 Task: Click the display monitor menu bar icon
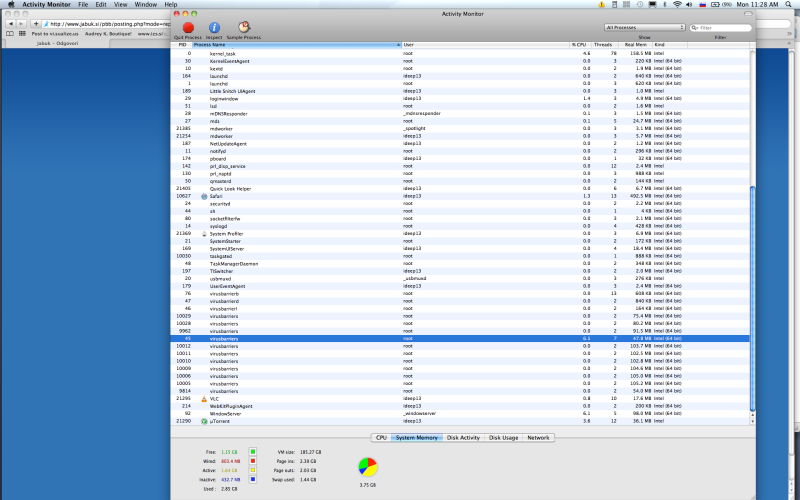click(652, 4)
